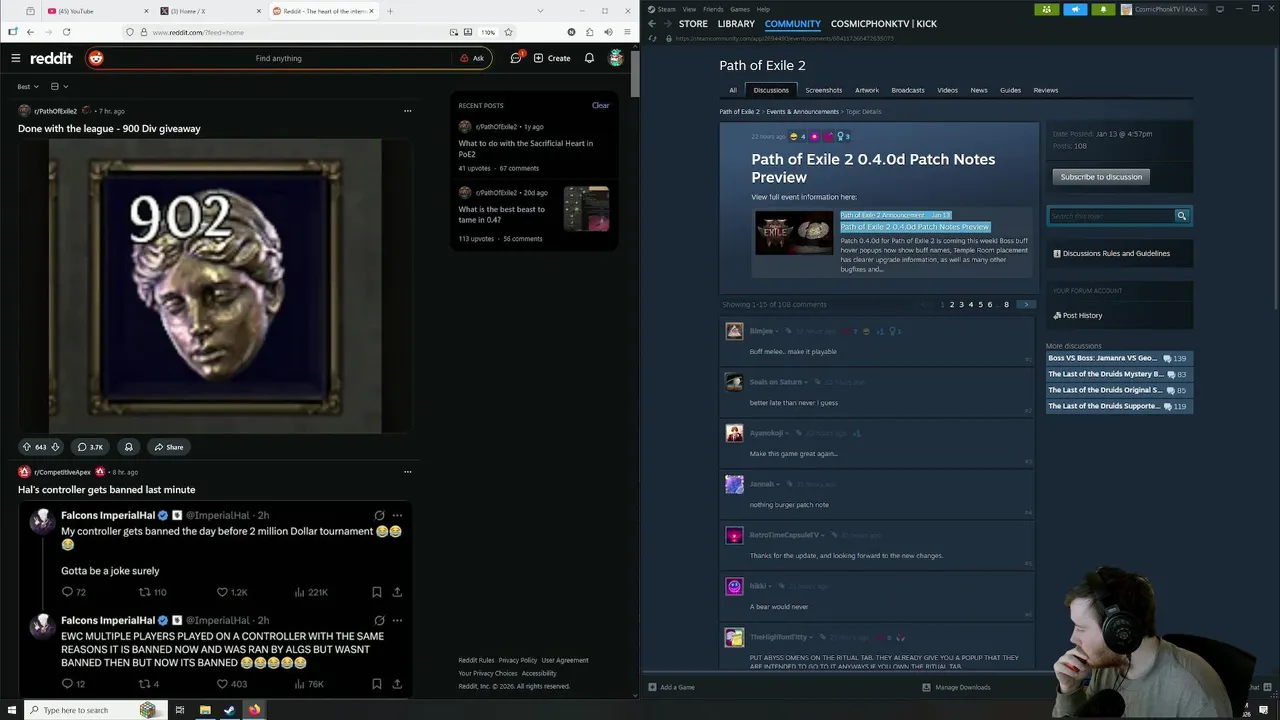Reload the Firefox page
Screen dimensions: 1280x720
click(67, 32)
